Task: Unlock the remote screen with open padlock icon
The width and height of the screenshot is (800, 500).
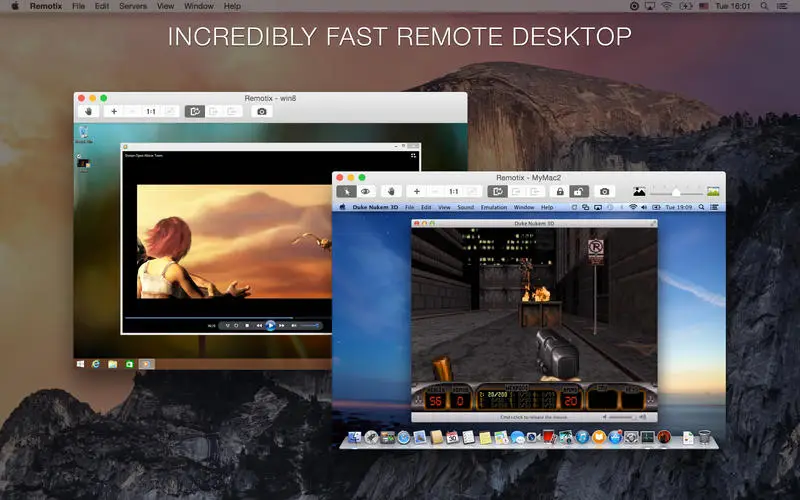Action: click(x=579, y=191)
